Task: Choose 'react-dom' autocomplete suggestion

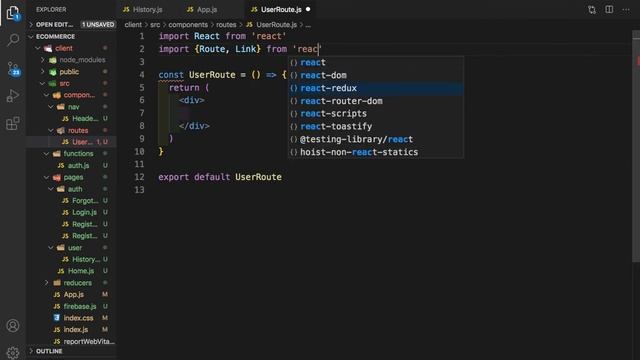Action: click(x=376, y=76)
